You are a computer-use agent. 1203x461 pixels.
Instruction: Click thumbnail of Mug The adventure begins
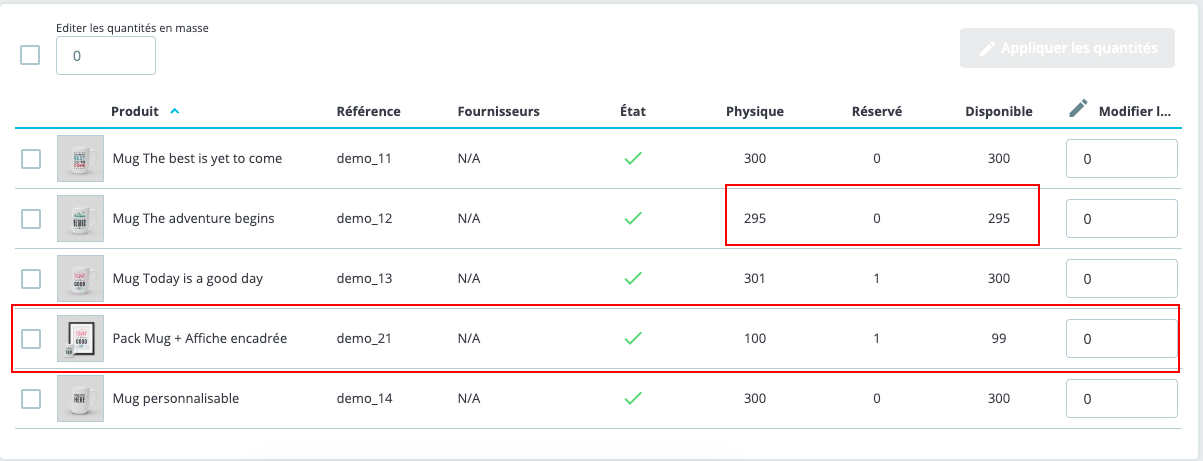pos(80,218)
